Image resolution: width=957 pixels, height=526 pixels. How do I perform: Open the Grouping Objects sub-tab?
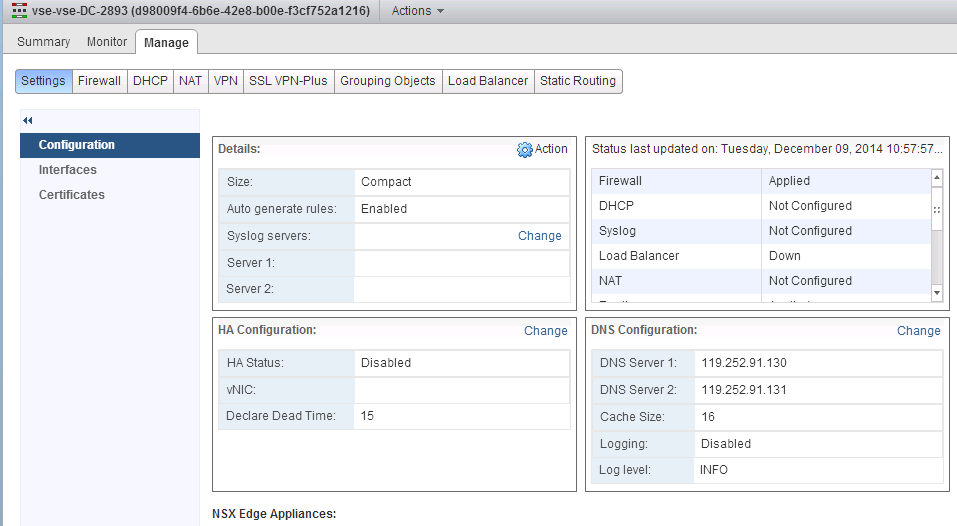(388, 81)
